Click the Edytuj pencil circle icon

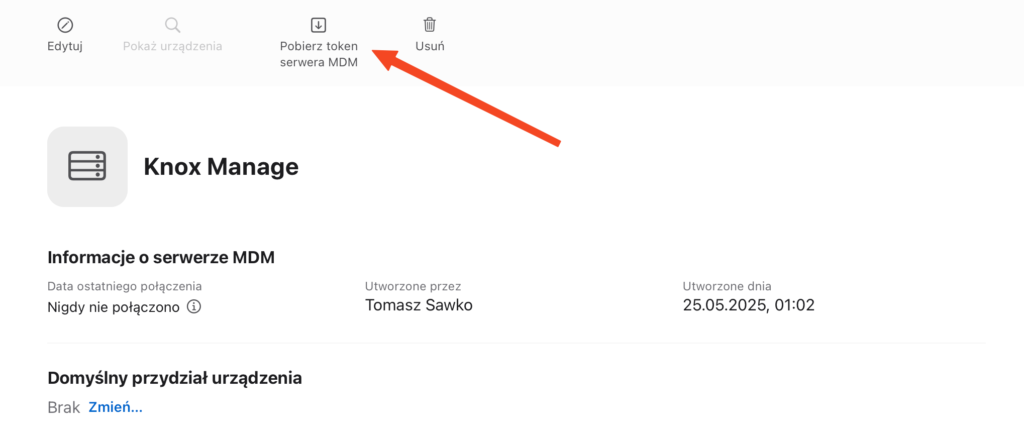[65, 25]
